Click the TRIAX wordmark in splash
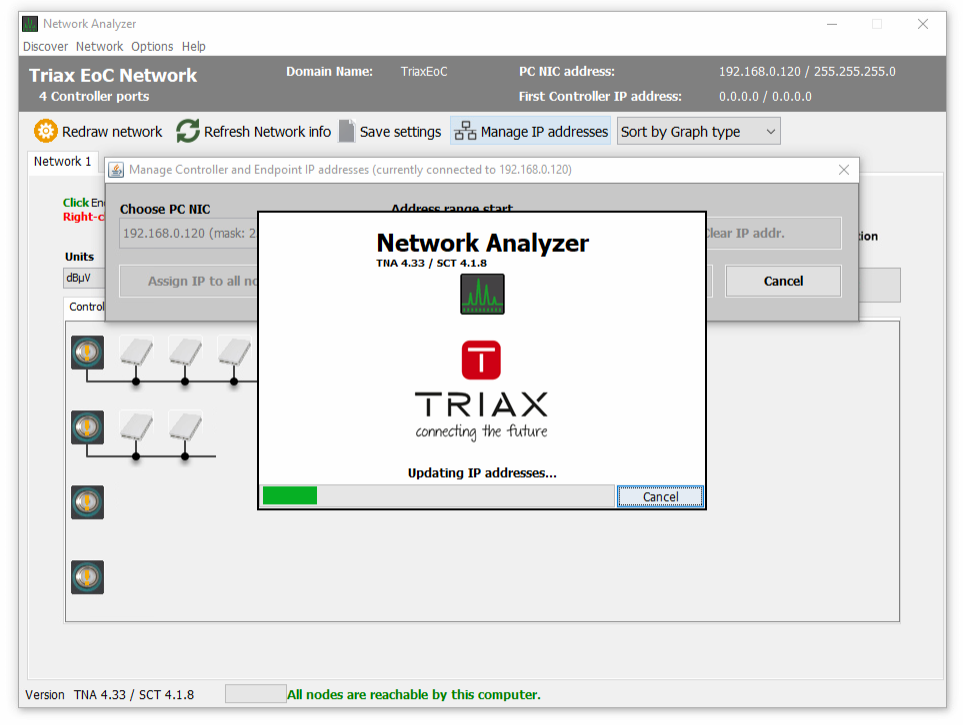Screen dimensions: 963x725 click(x=482, y=404)
